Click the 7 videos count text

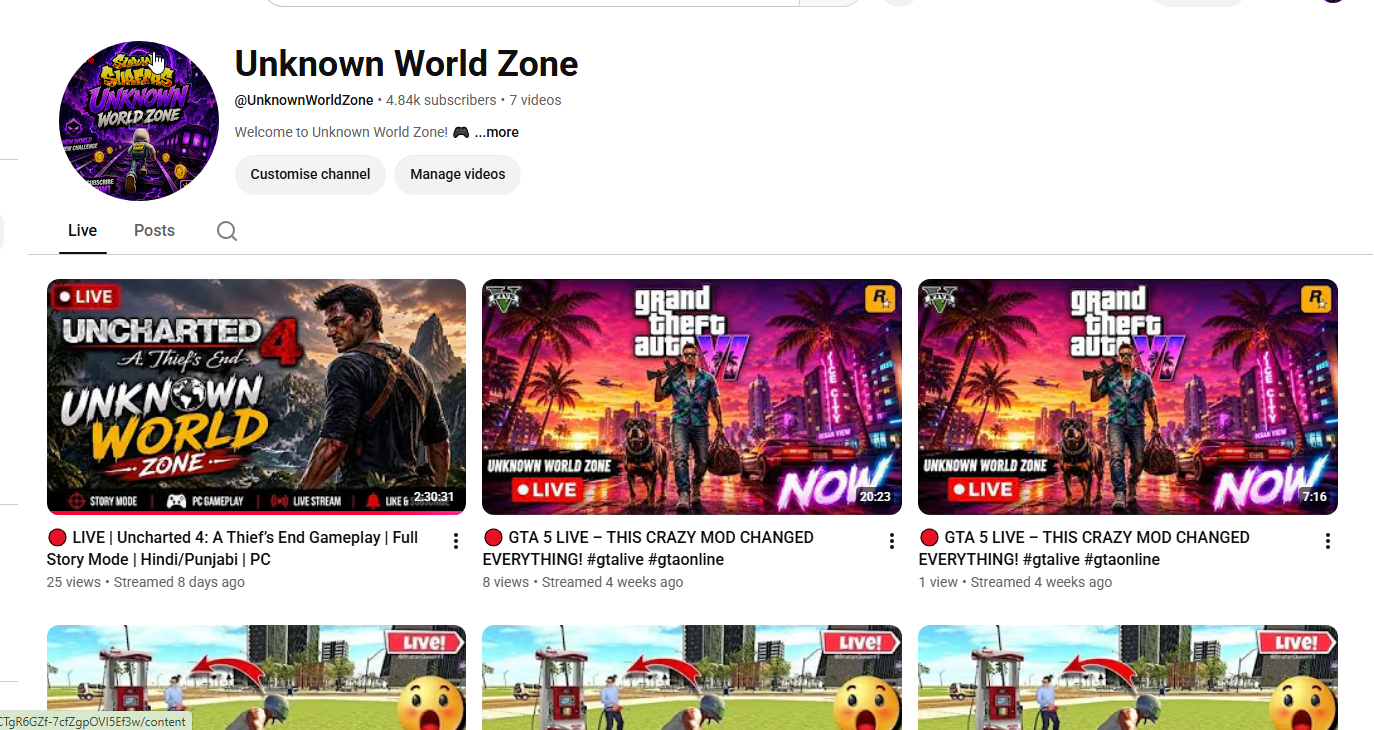tap(535, 100)
